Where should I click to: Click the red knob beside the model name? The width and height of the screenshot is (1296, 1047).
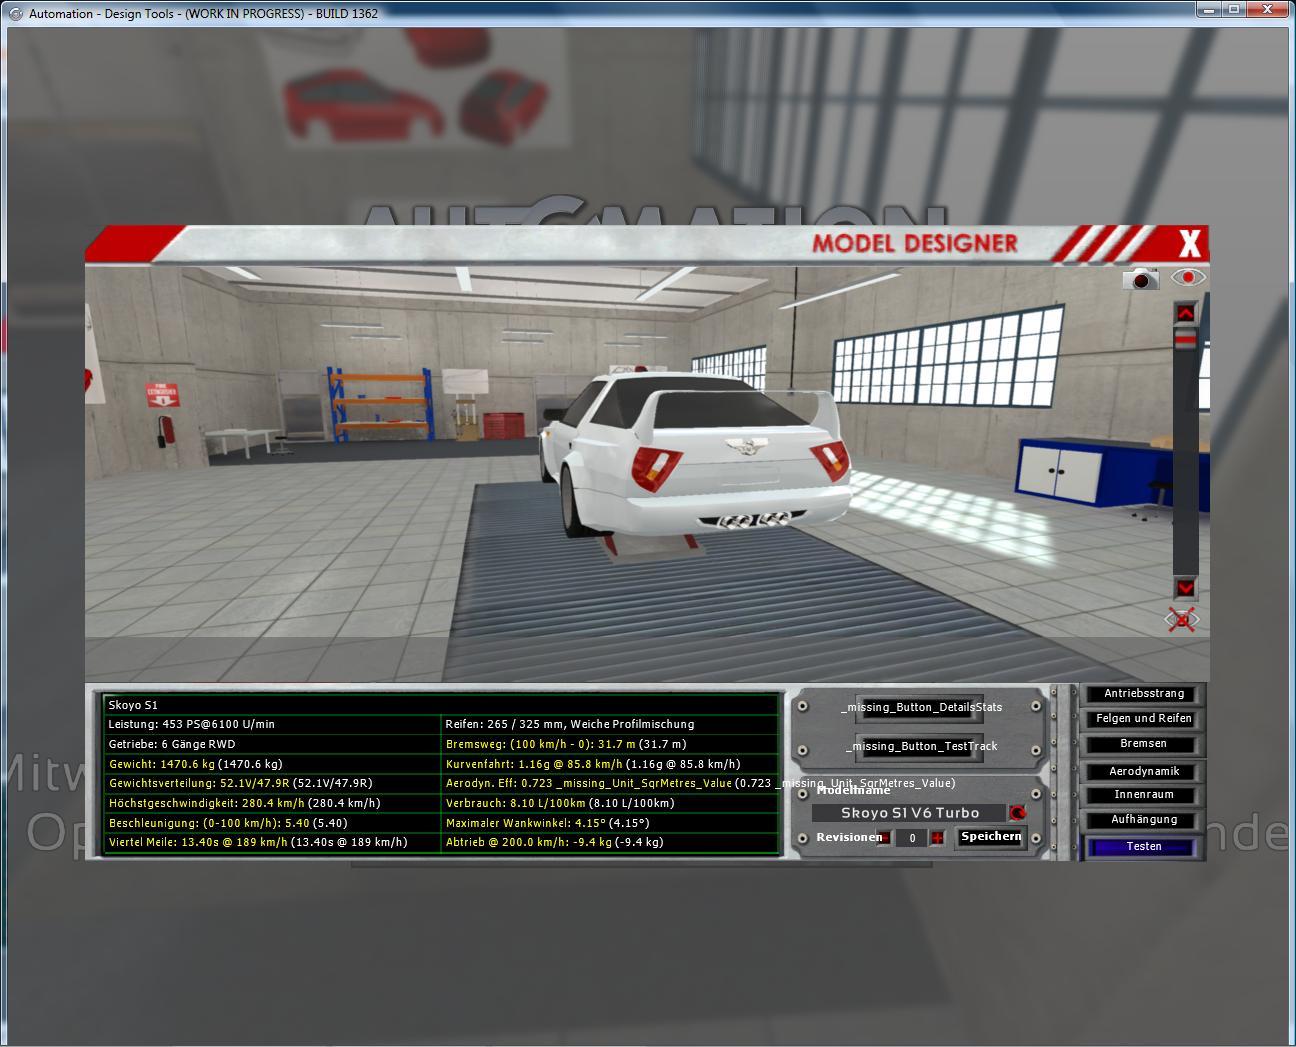point(1018,813)
